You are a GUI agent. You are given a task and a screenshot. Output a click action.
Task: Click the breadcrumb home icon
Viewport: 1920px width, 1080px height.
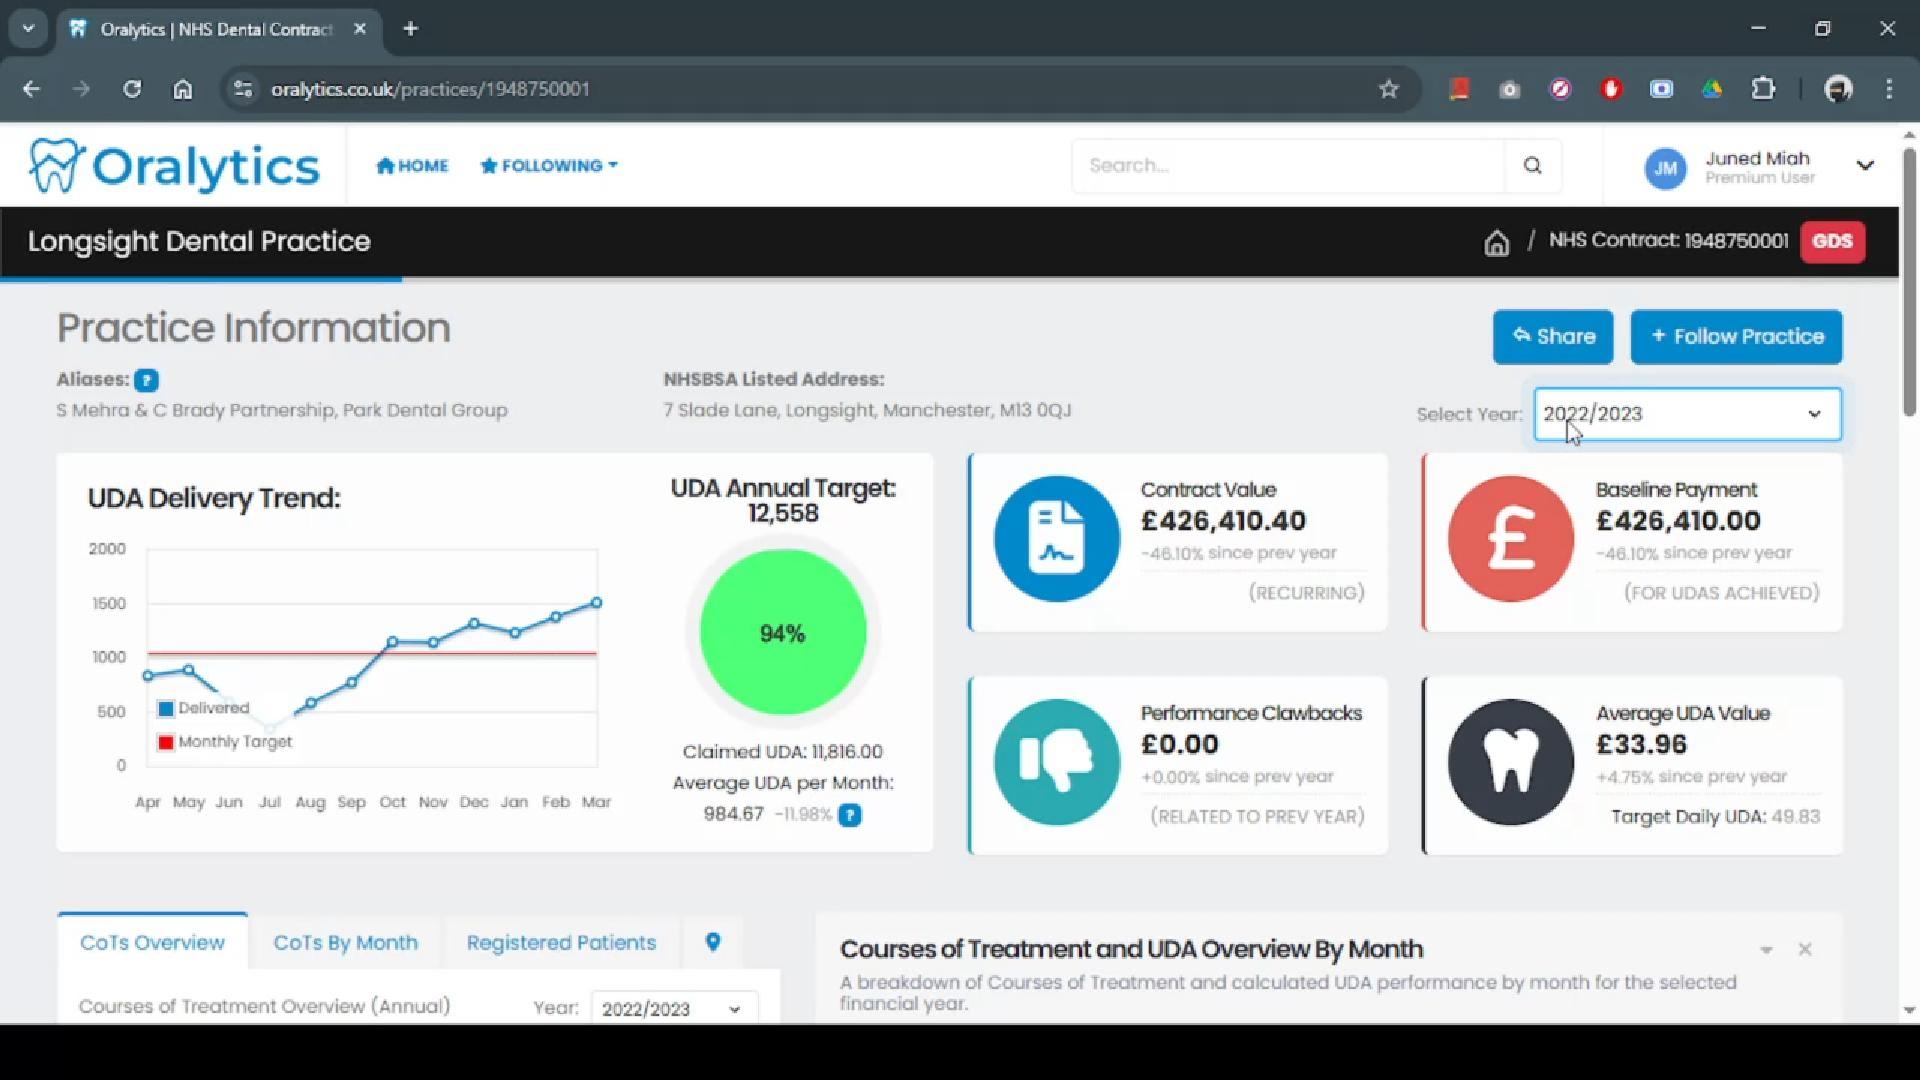(x=1496, y=242)
